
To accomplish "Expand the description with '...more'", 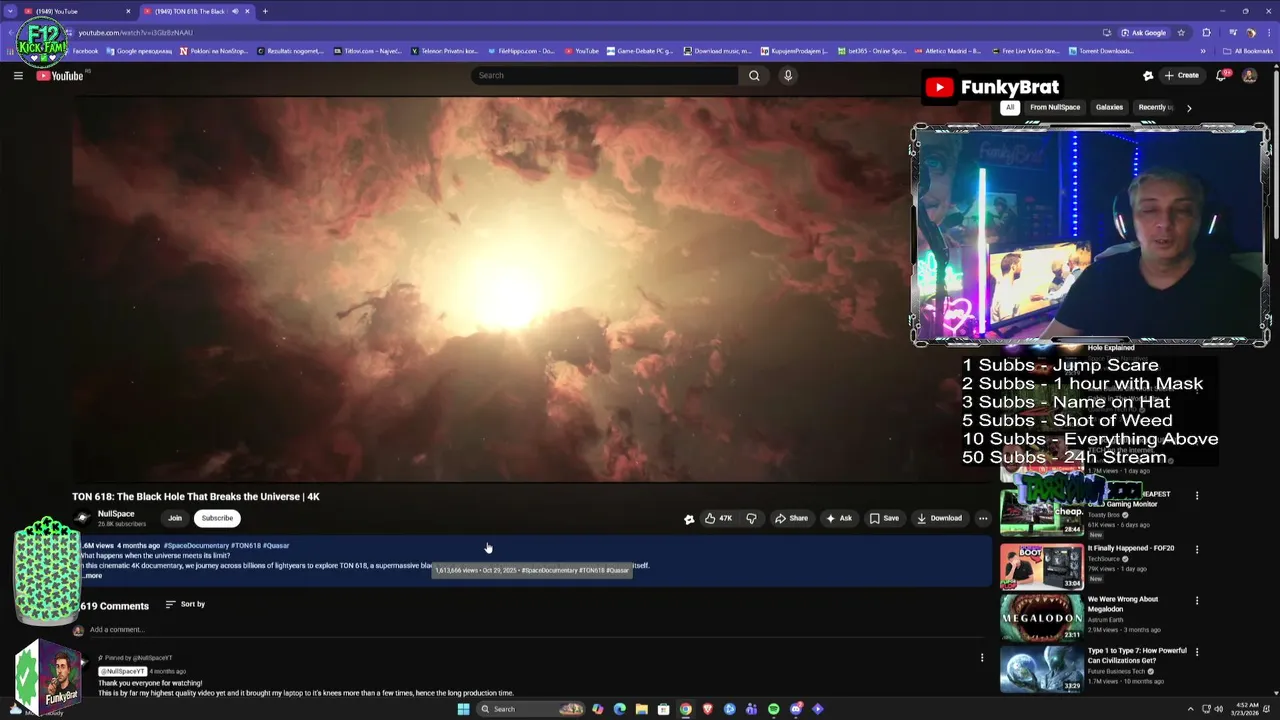I will [x=92, y=576].
